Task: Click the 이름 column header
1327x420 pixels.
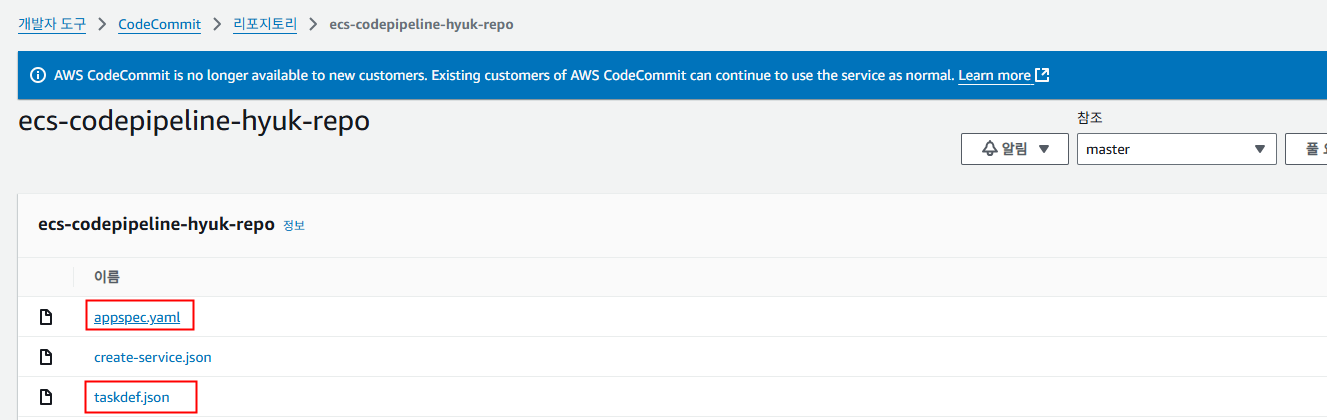Action: [107, 277]
